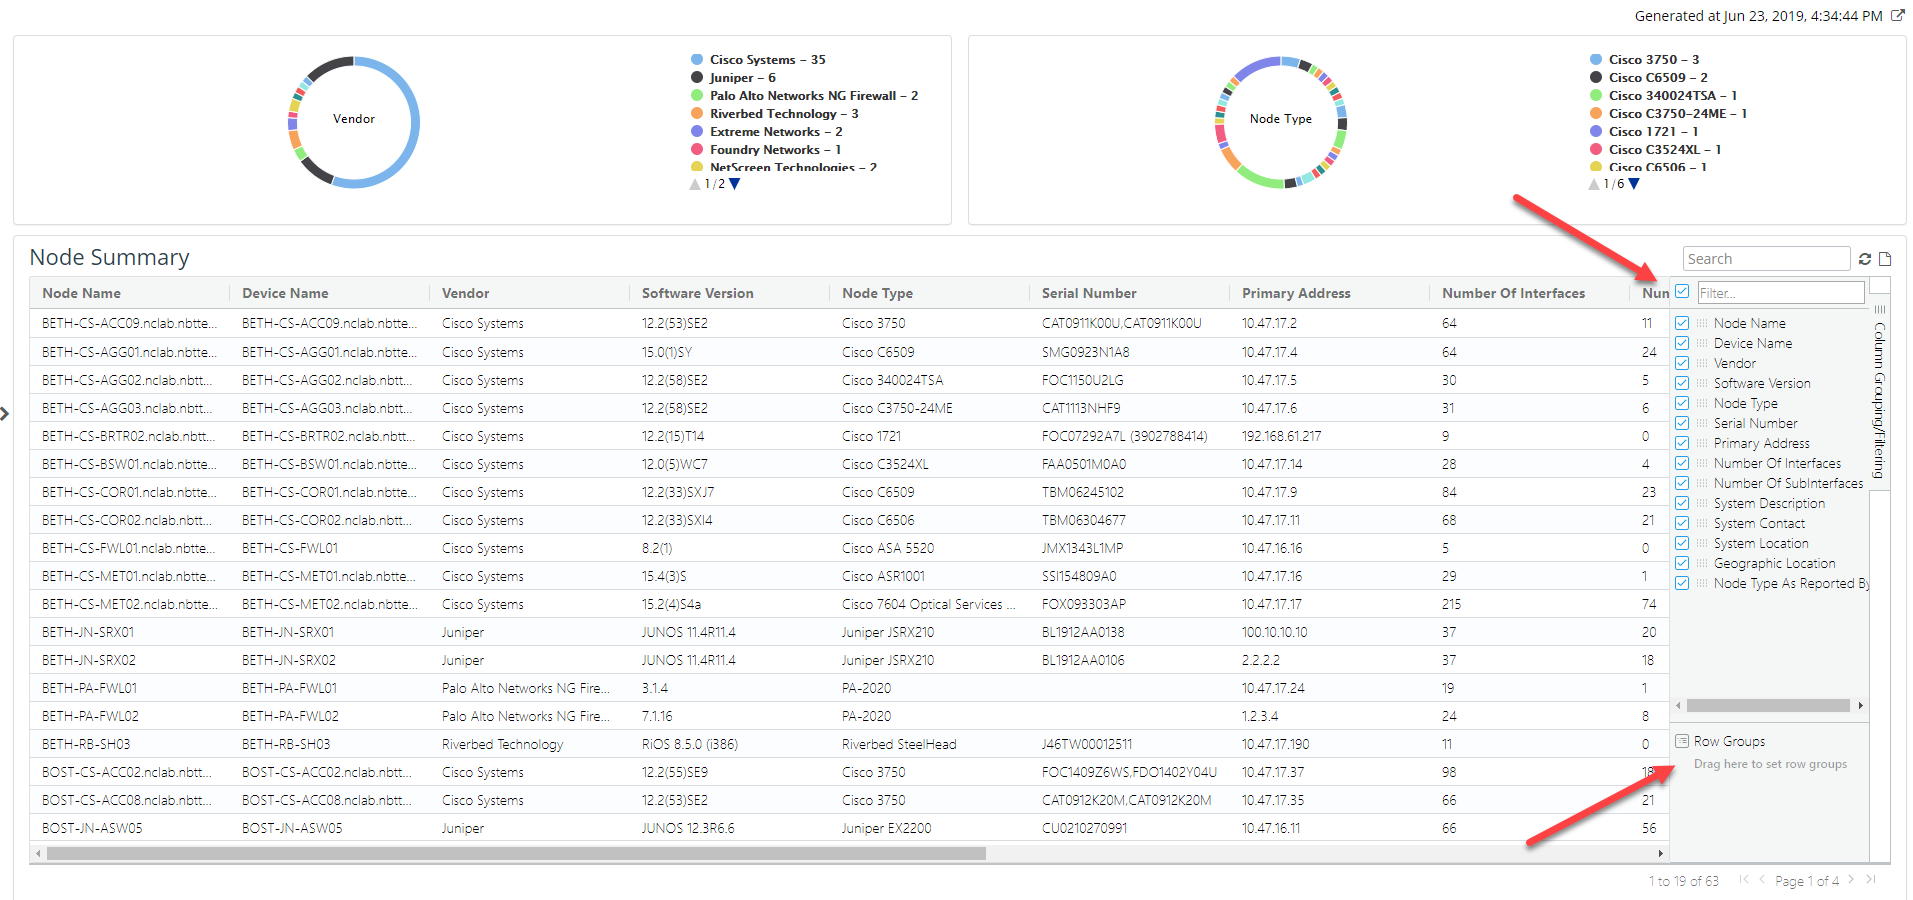Open report in new window via top-right icon
The height and width of the screenshot is (900, 1913).
coord(1898,16)
